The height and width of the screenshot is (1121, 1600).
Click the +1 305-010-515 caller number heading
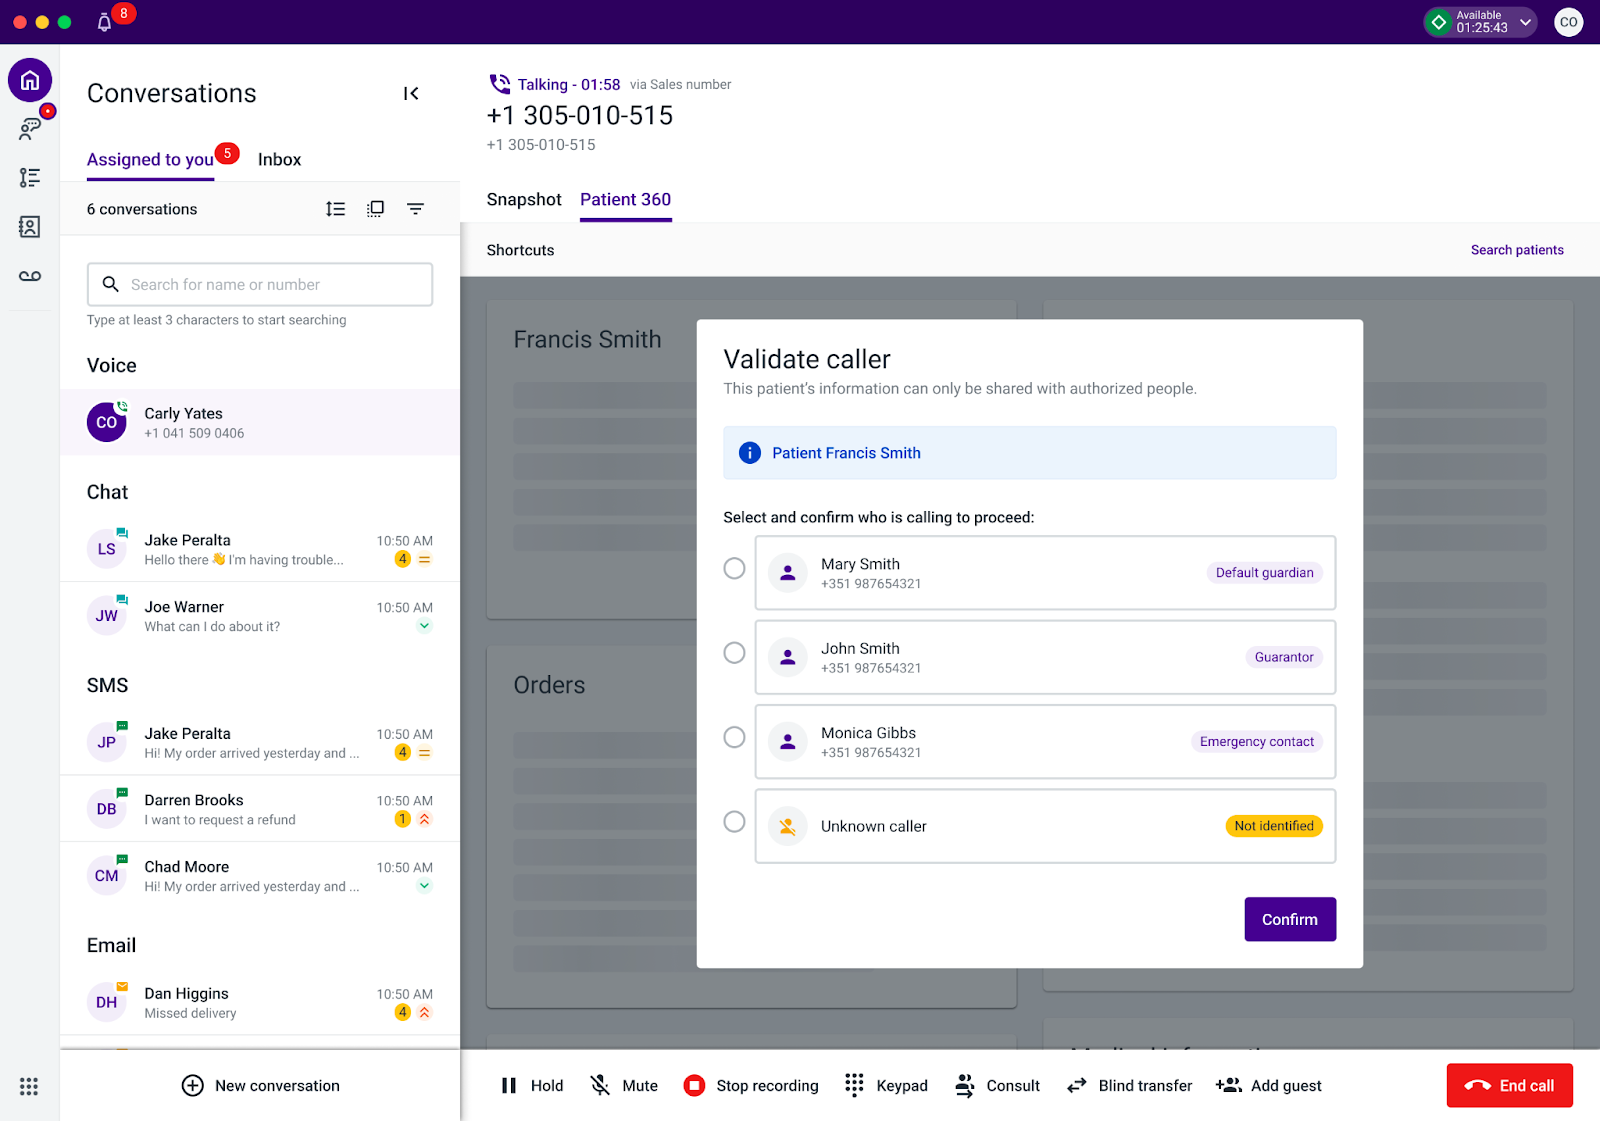tap(580, 116)
